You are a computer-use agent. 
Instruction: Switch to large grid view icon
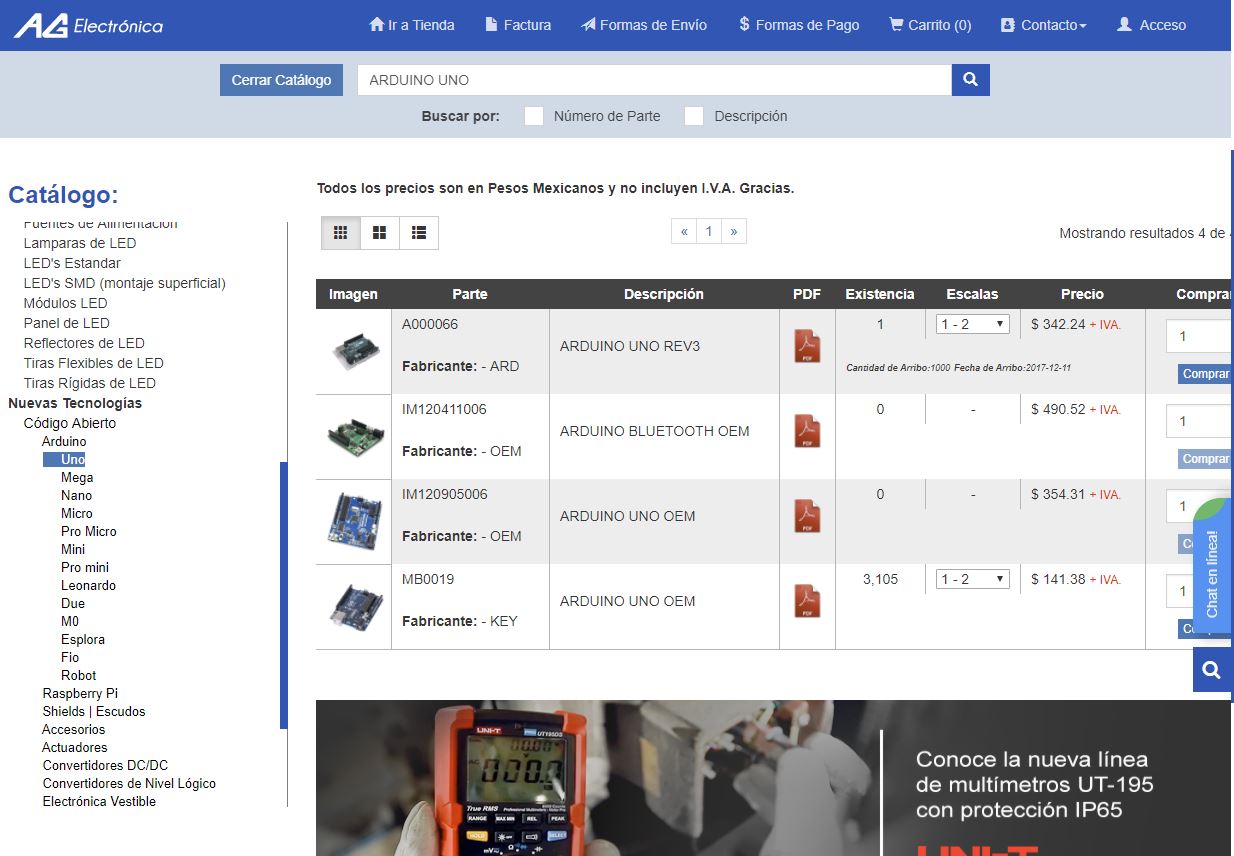(379, 233)
